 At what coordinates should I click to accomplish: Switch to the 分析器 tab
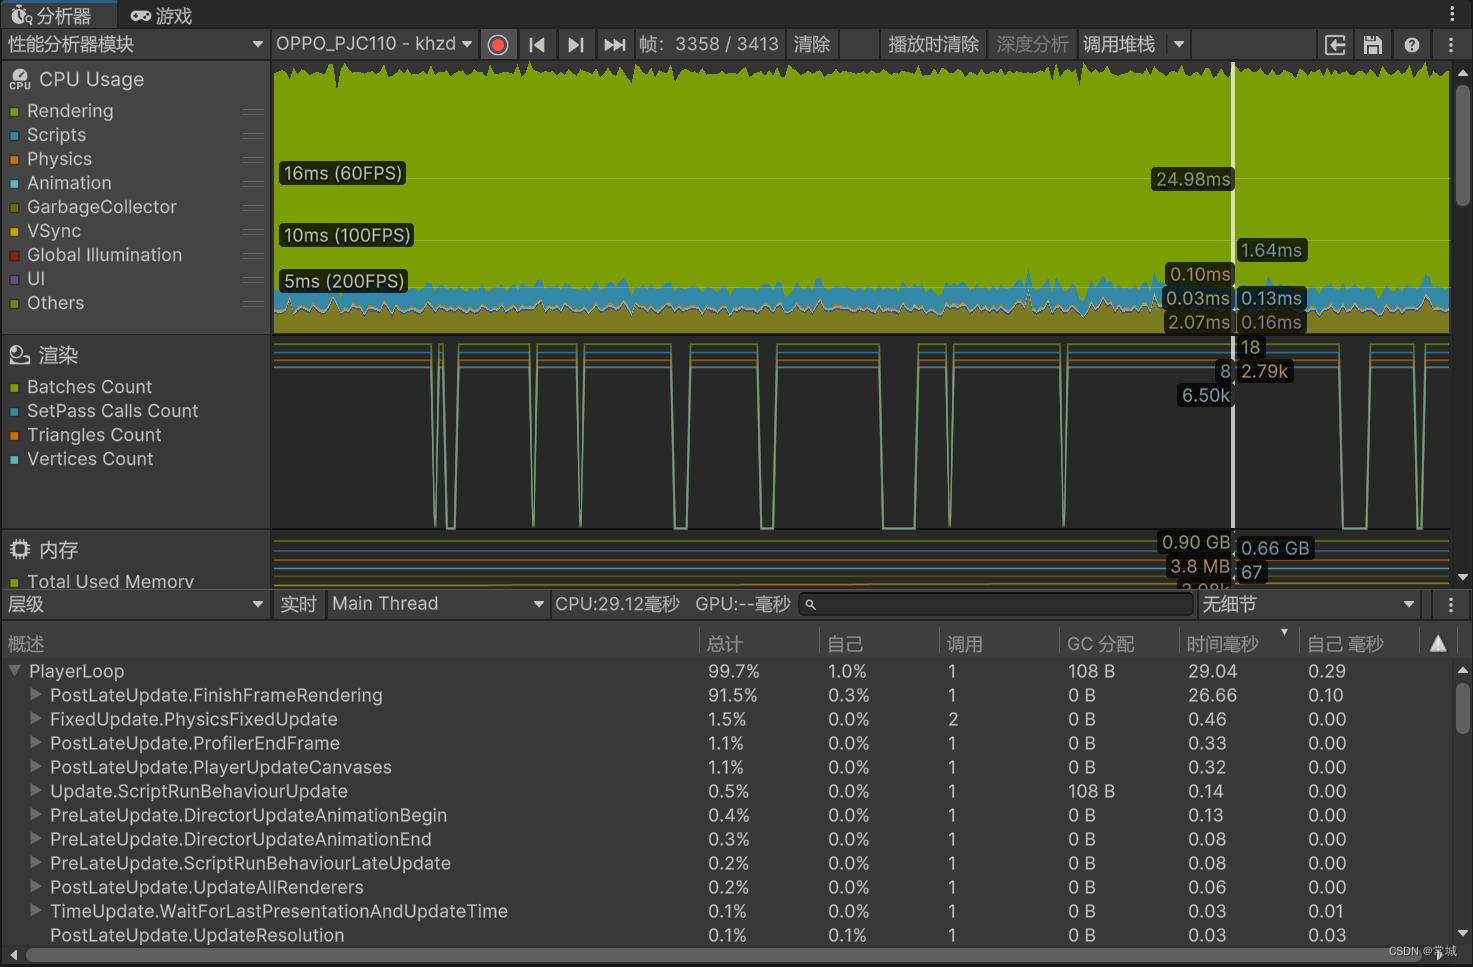[x=58, y=15]
